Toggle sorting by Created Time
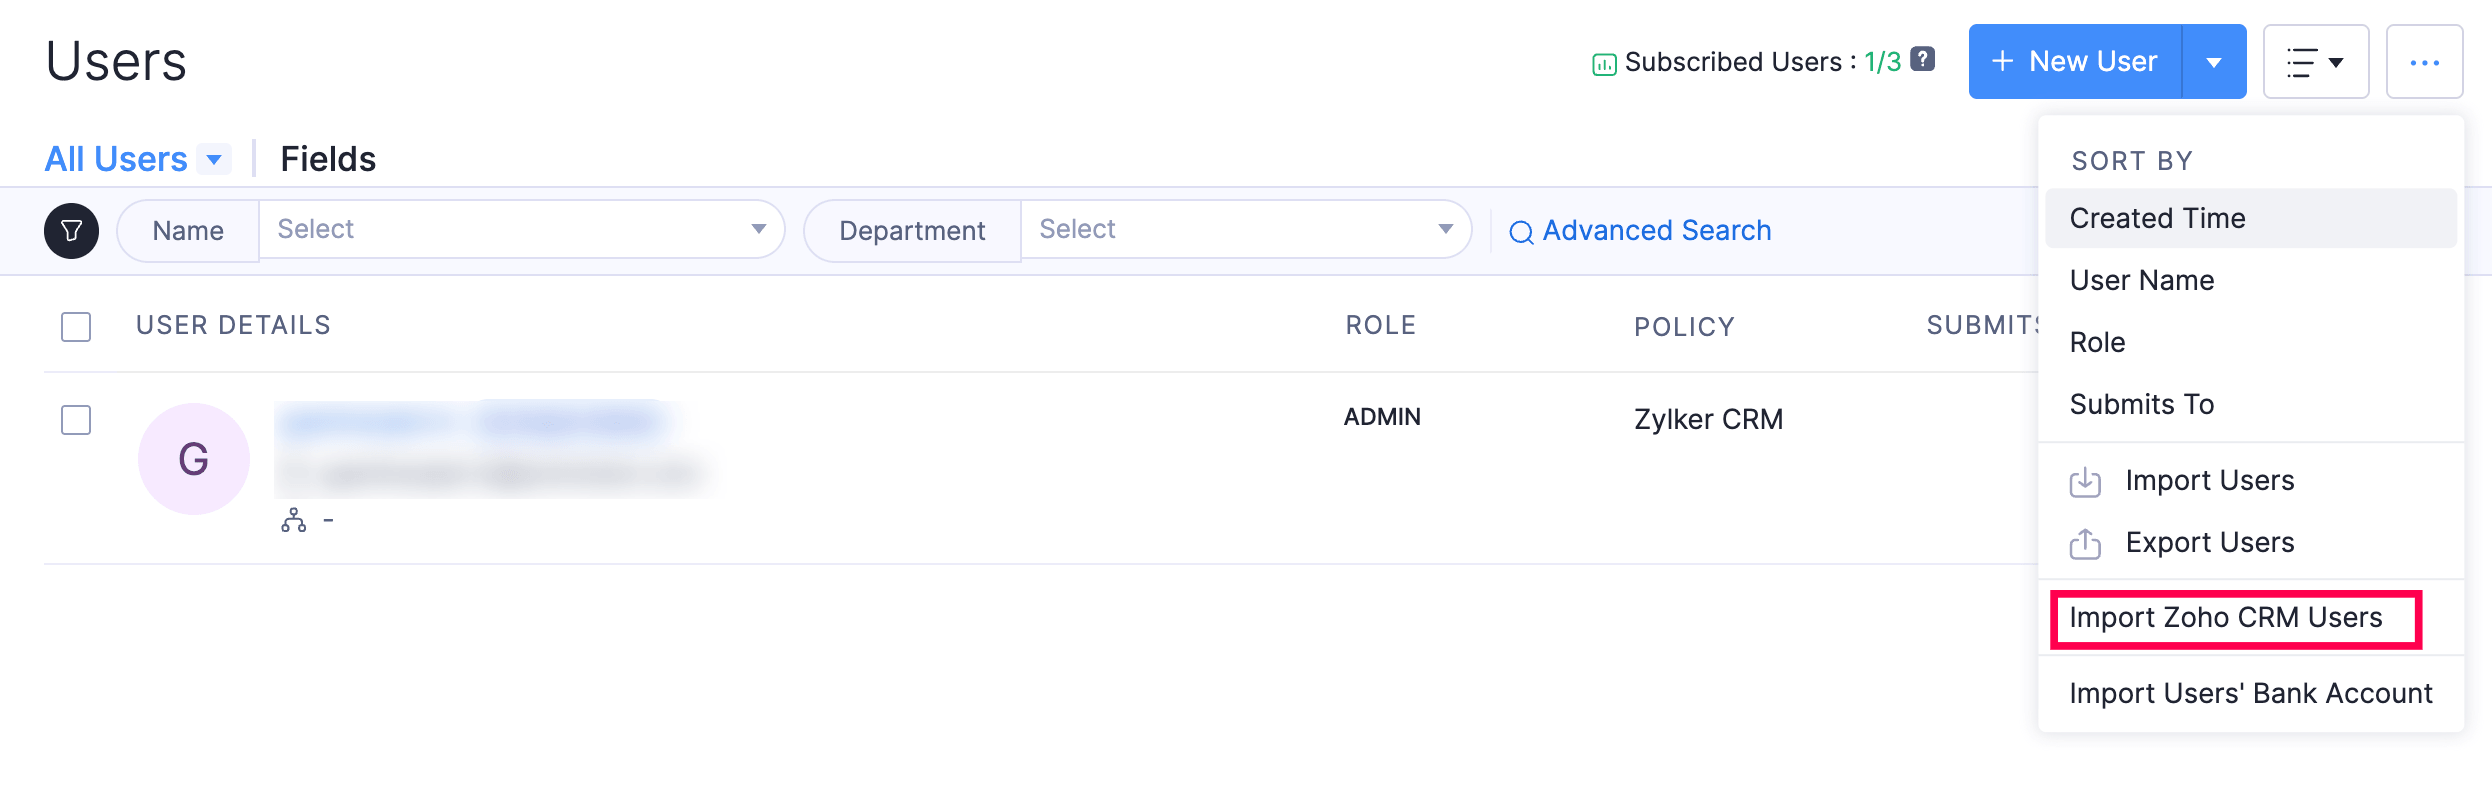This screenshot has width=2492, height=800. 2157,218
